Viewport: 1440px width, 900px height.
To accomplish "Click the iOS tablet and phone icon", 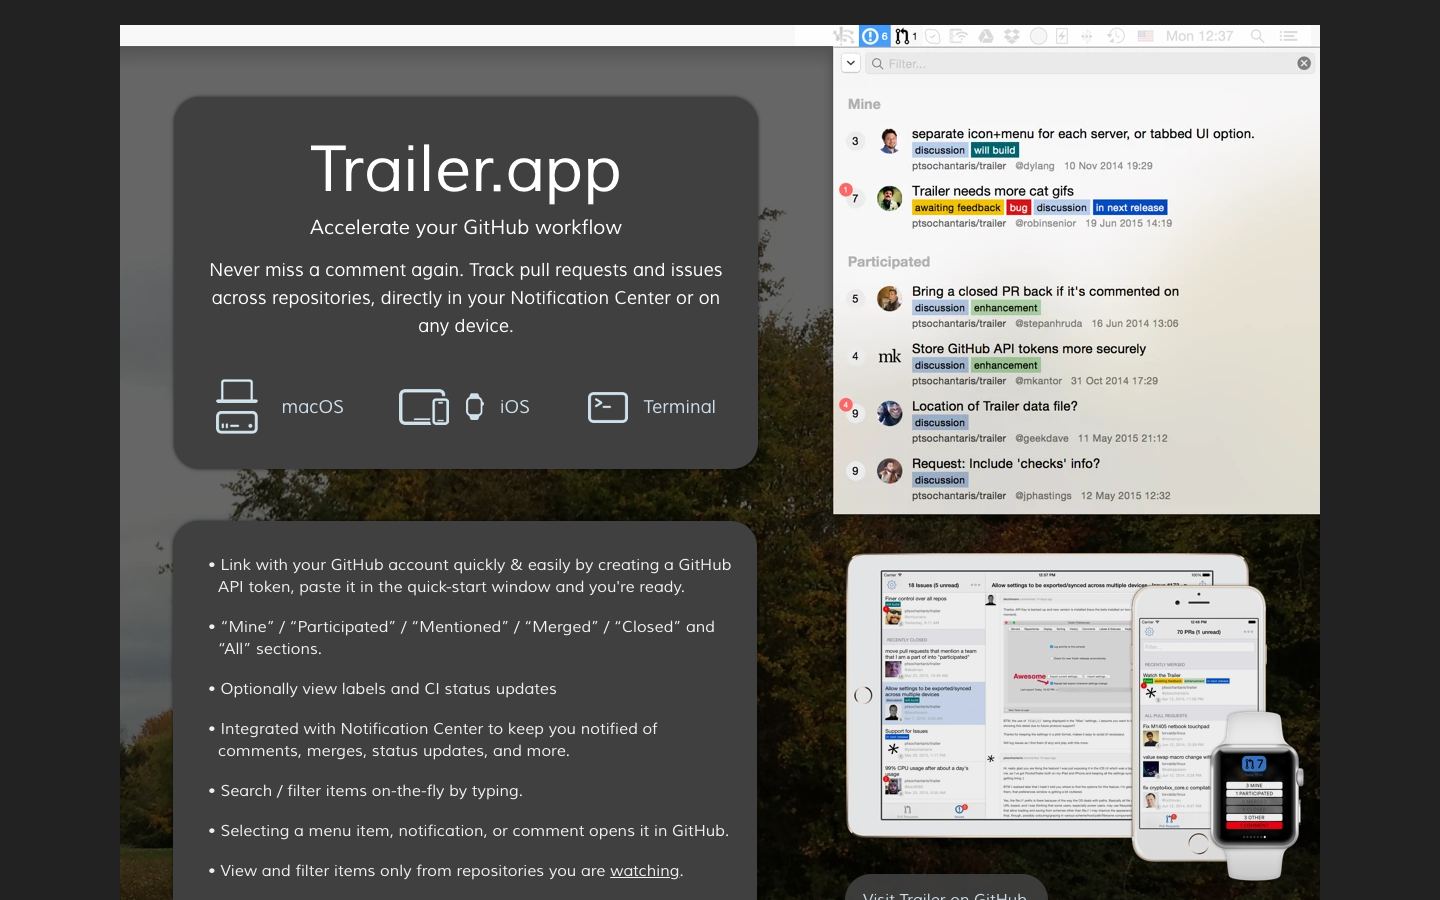I will (x=424, y=407).
